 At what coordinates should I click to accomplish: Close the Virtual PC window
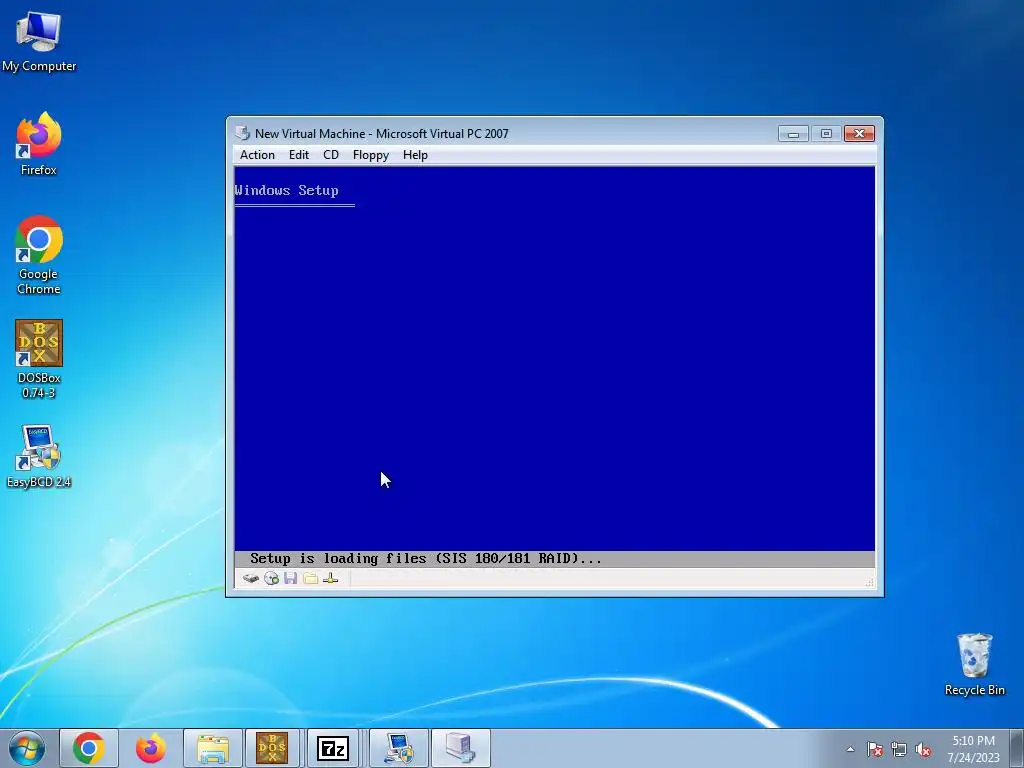(x=859, y=133)
